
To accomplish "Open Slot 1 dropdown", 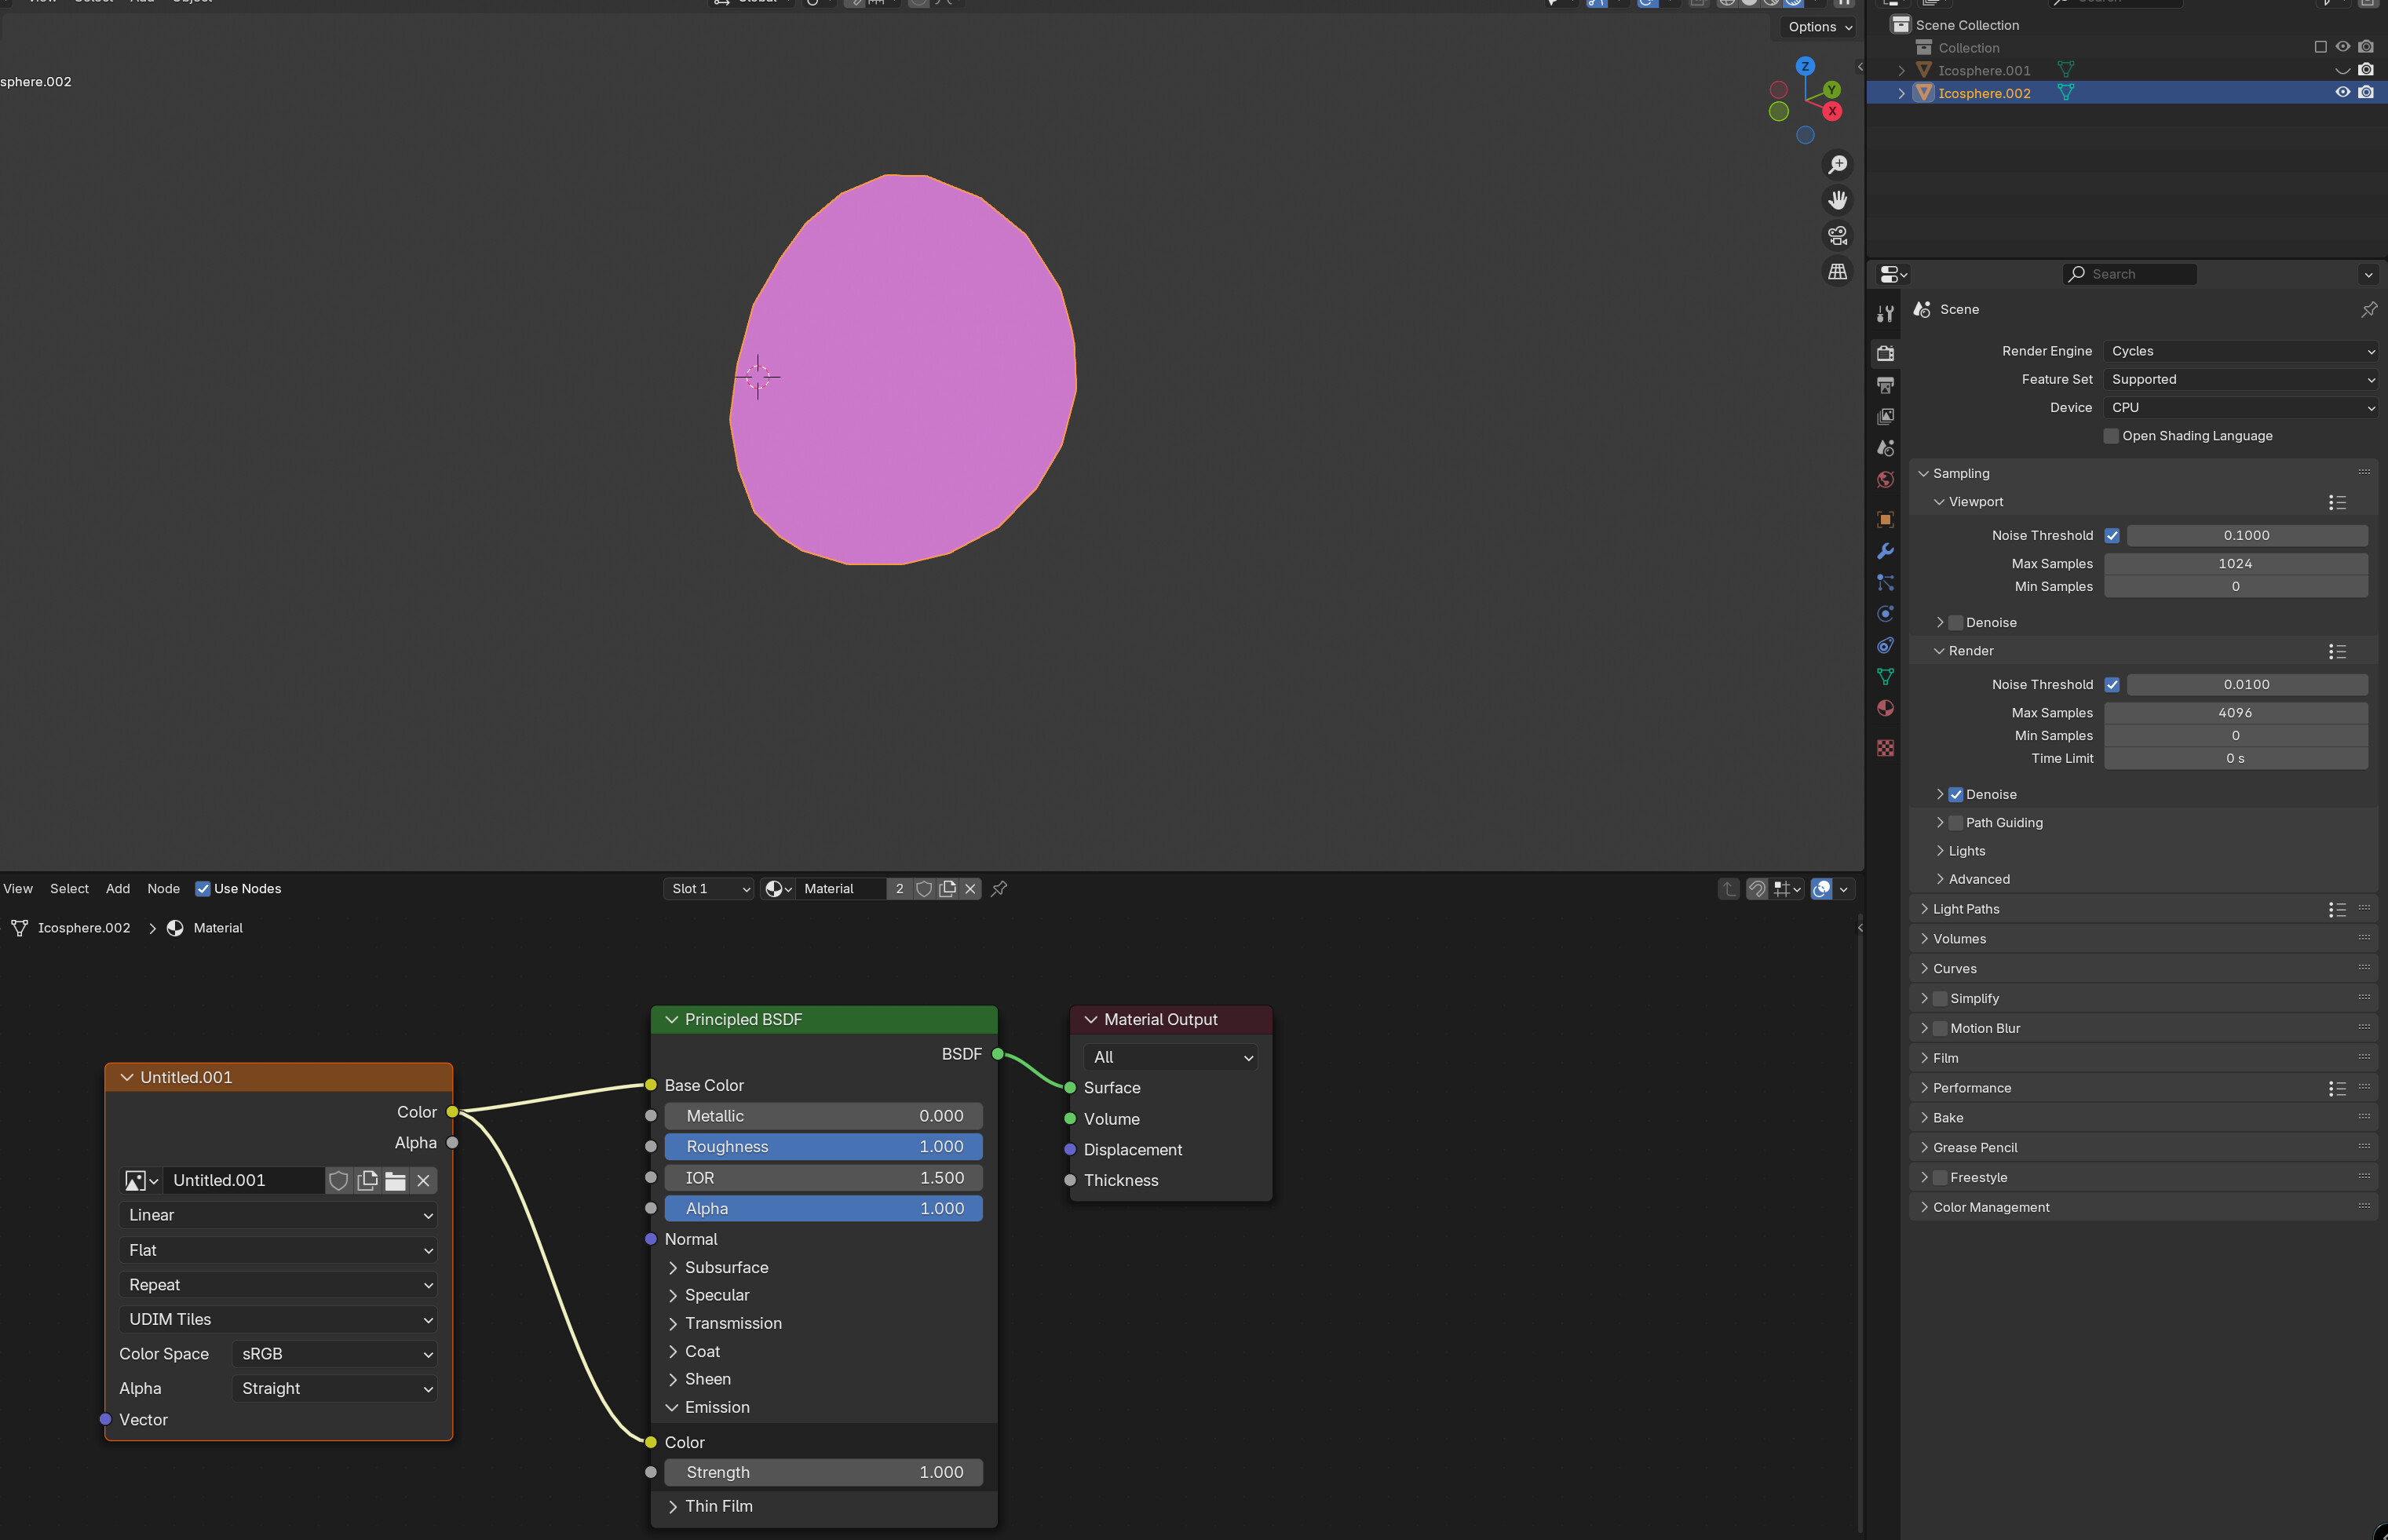I will 709,889.
